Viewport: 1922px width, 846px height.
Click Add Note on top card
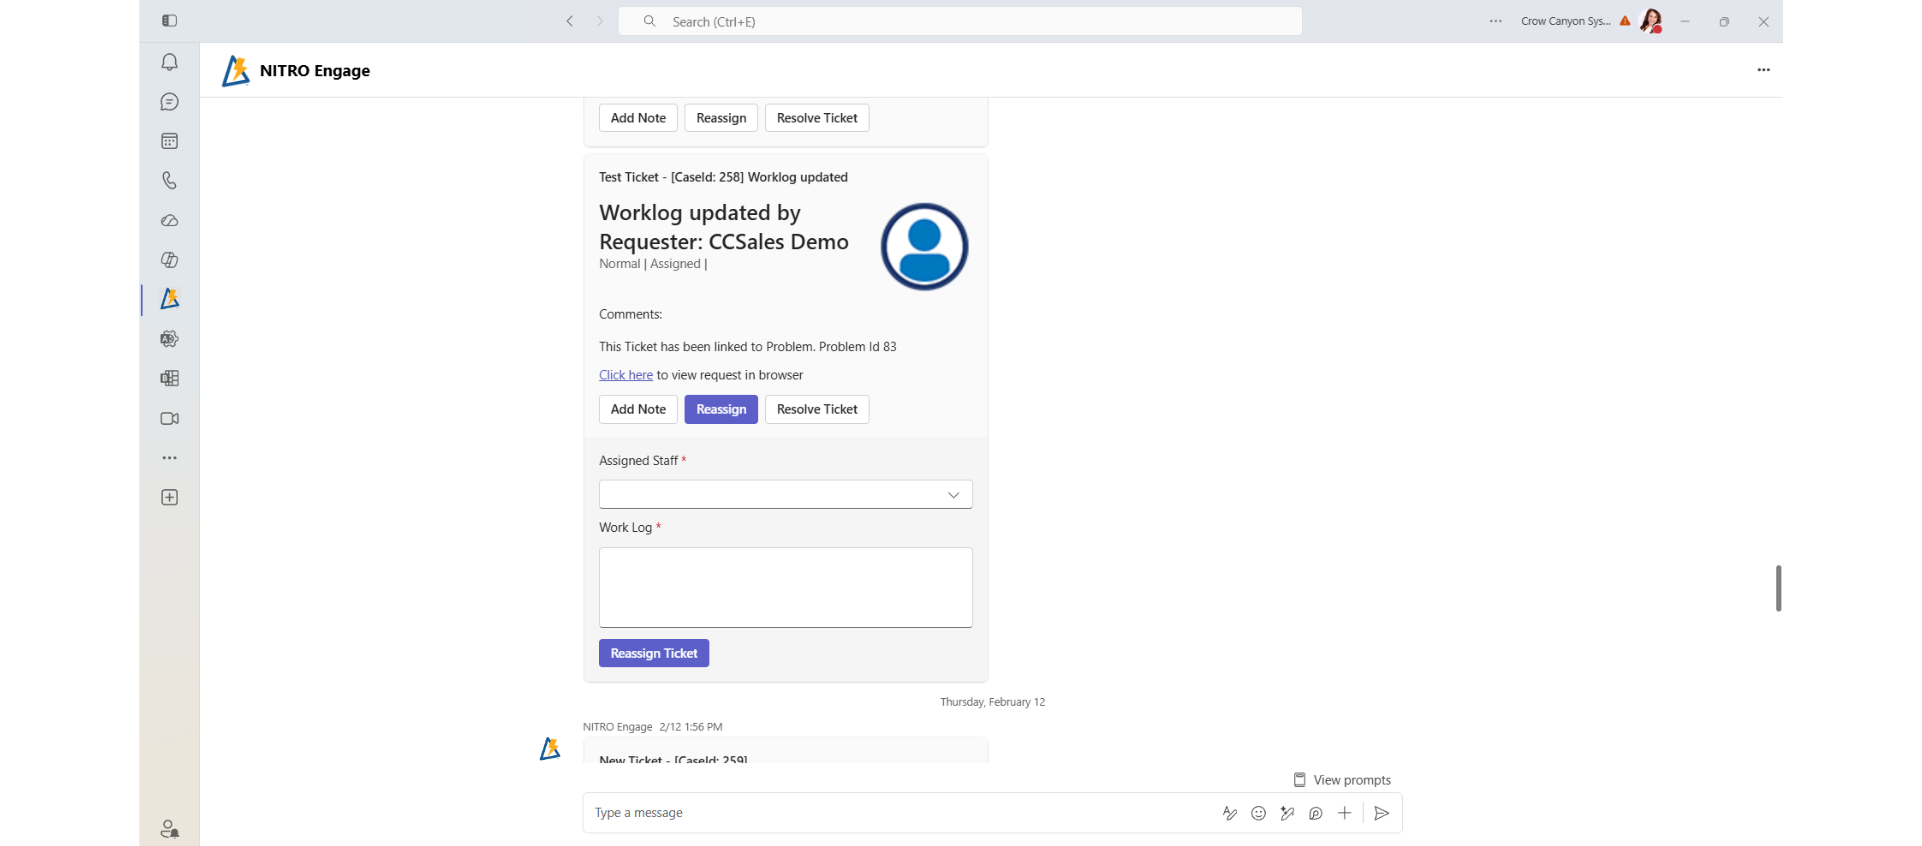click(638, 118)
